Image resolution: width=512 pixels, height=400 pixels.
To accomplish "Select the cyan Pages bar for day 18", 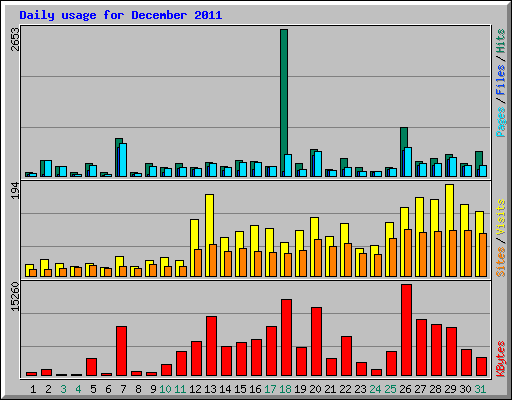I will pyautogui.click(x=288, y=165).
